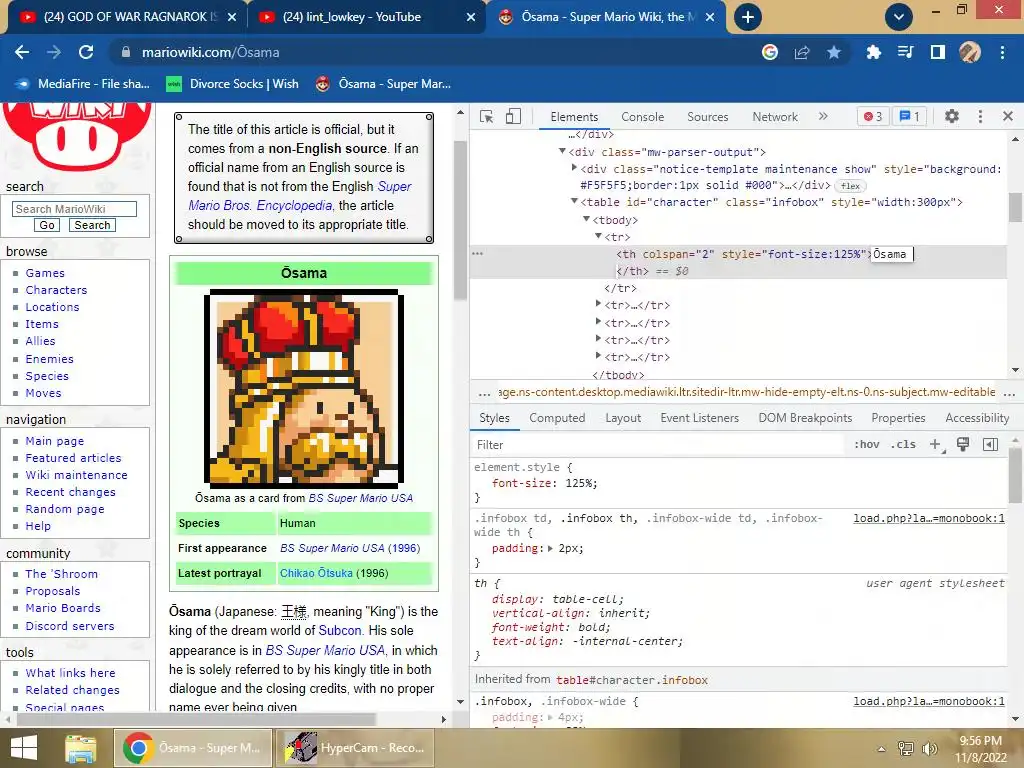Viewport: 1024px width, 768px height.
Task: Open the tab search chevron button
Action: [x=899, y=17]
